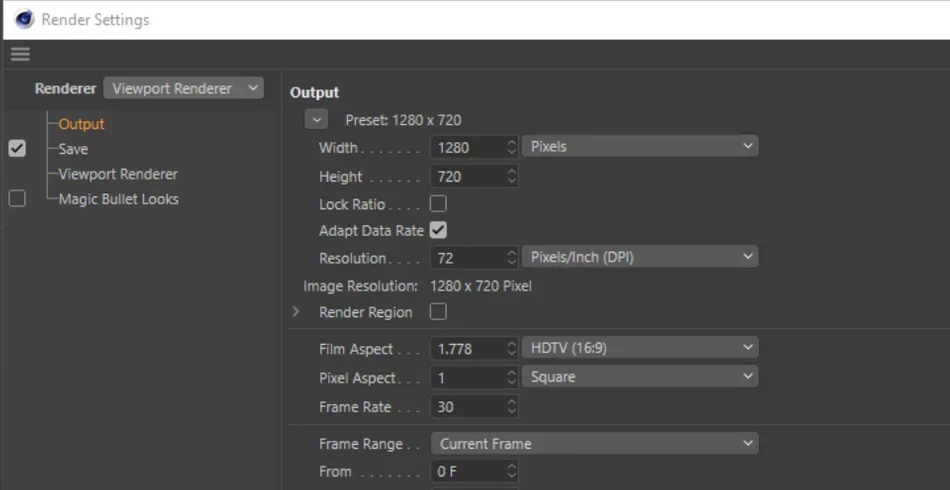Screen dimensions: 950x490
Task: Open the Preset arrow button
Action: click(316, 119)
